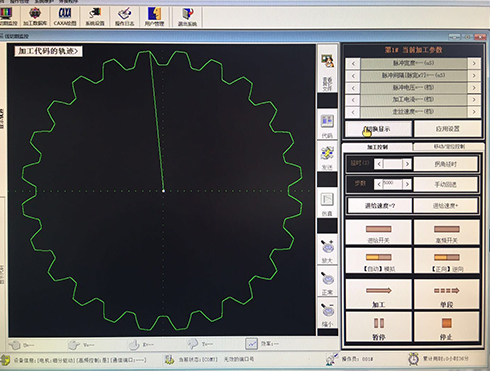This screenshot has width=490, height=371.
Task: Click the 步数 step value input field
Action: [392, 184]
